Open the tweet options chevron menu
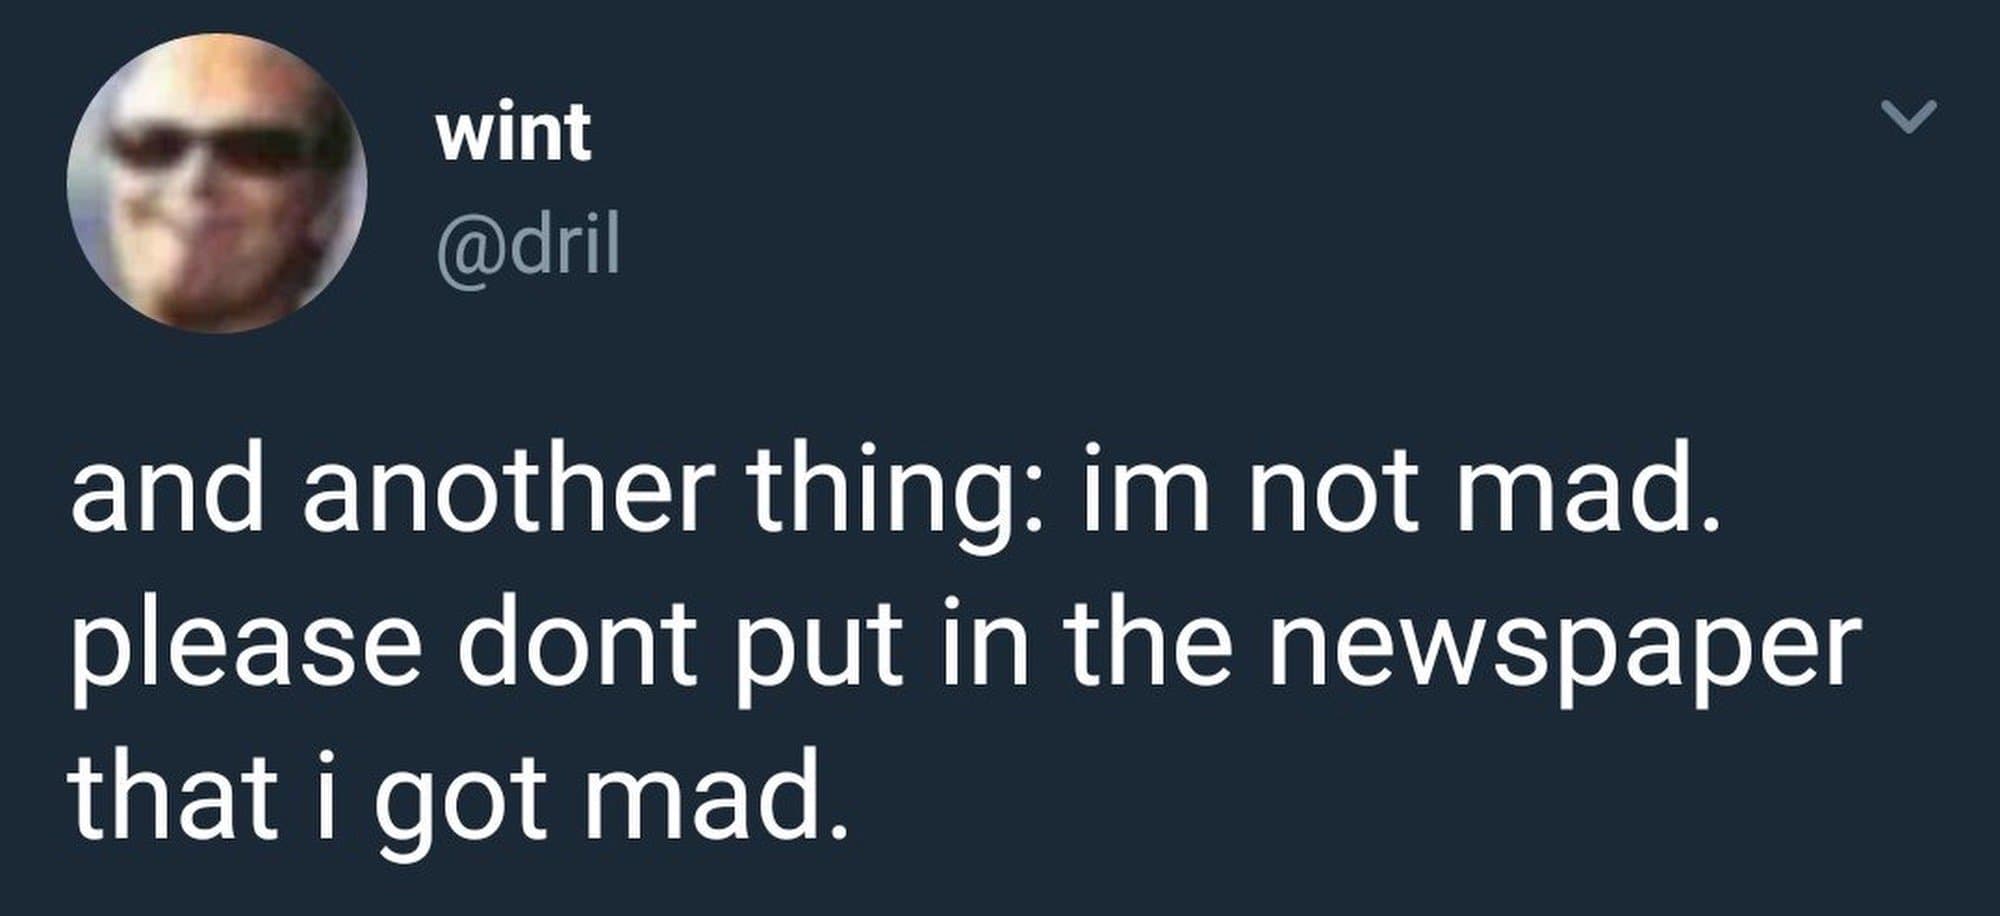 [1910, 116]
